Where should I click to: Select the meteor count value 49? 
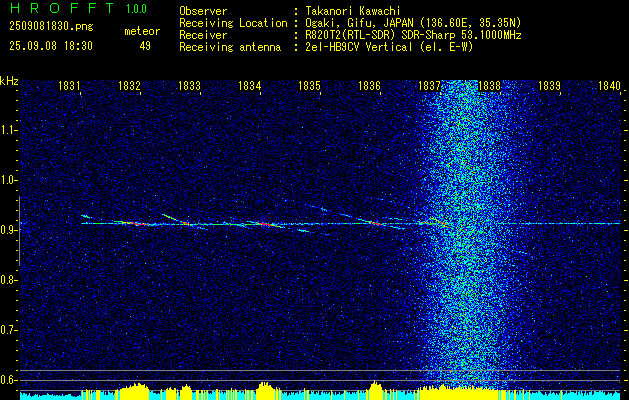coord(145,46)
